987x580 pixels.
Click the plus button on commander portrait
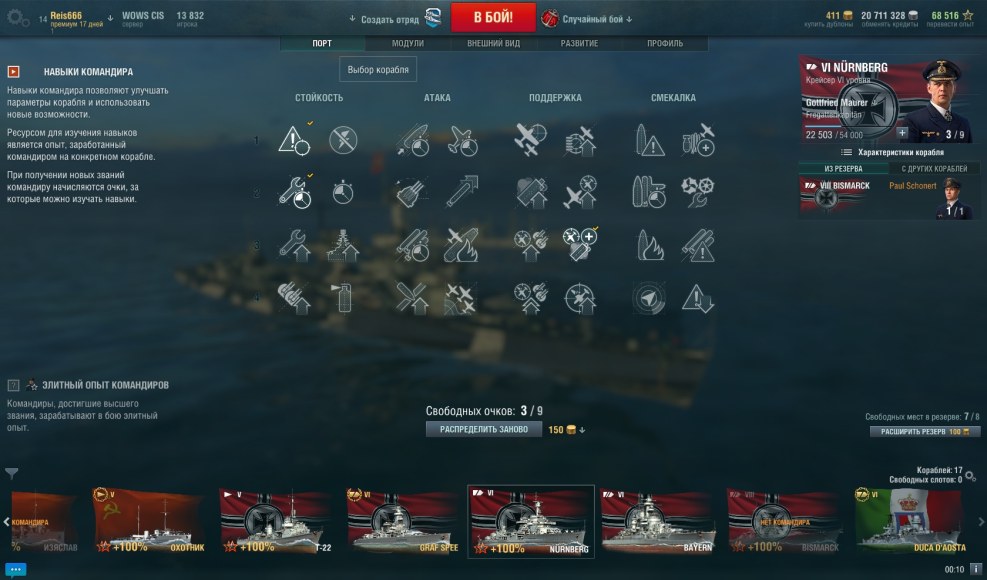click(x=902, y=133)
